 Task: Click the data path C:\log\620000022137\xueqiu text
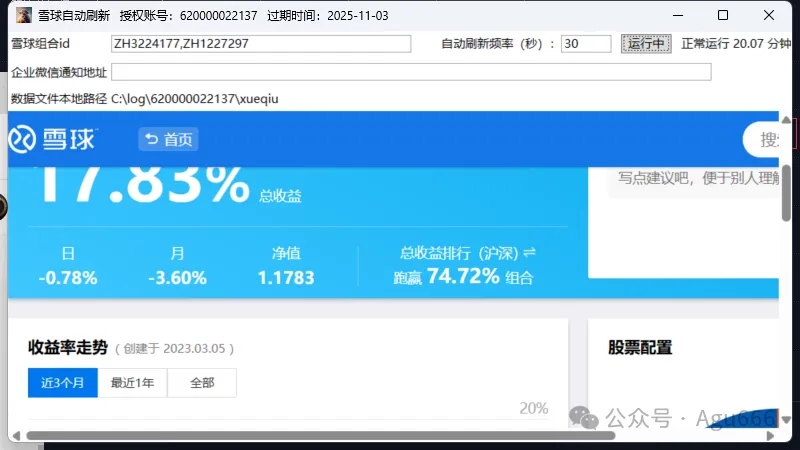pyautogui.click(x=195, y=98)
